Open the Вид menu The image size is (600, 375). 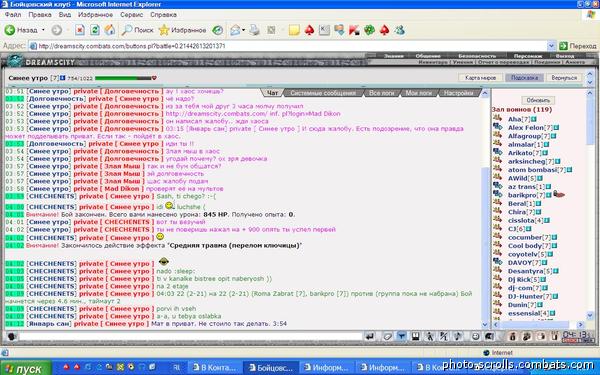(65, 15)
